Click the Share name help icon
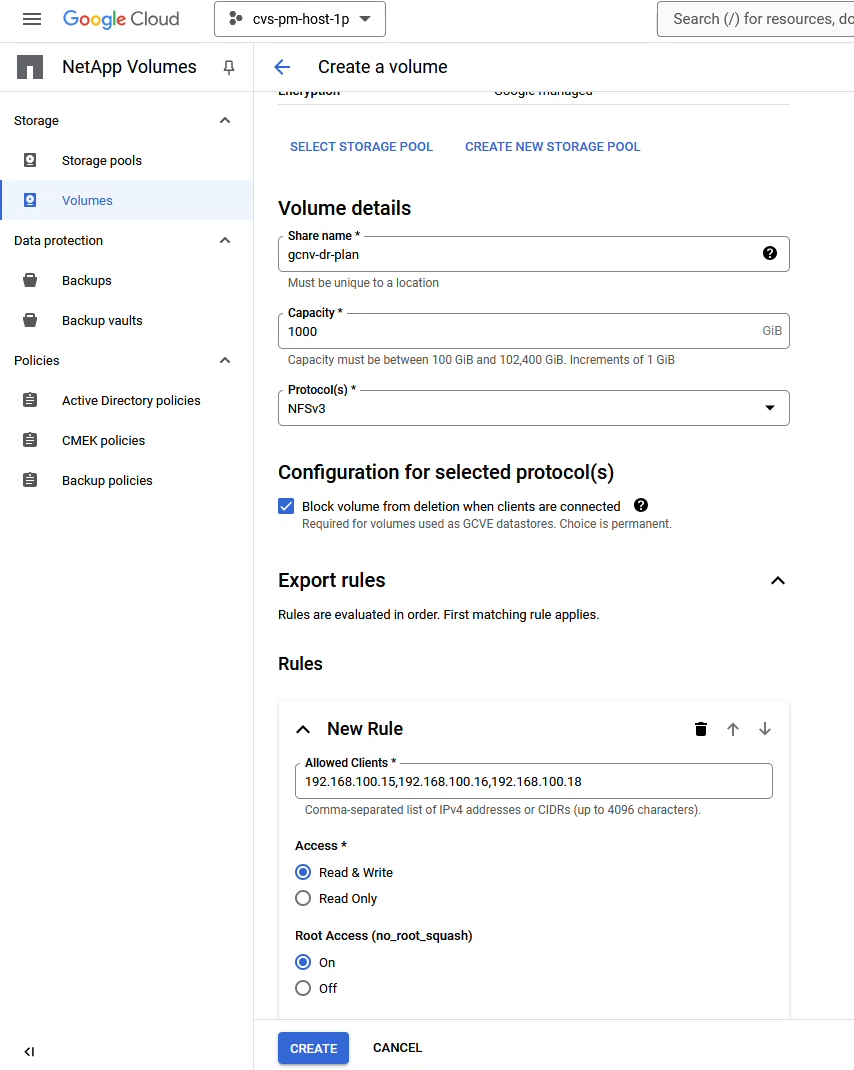Viewport: 854px width, 1070px height. click(x=769, y=253)
